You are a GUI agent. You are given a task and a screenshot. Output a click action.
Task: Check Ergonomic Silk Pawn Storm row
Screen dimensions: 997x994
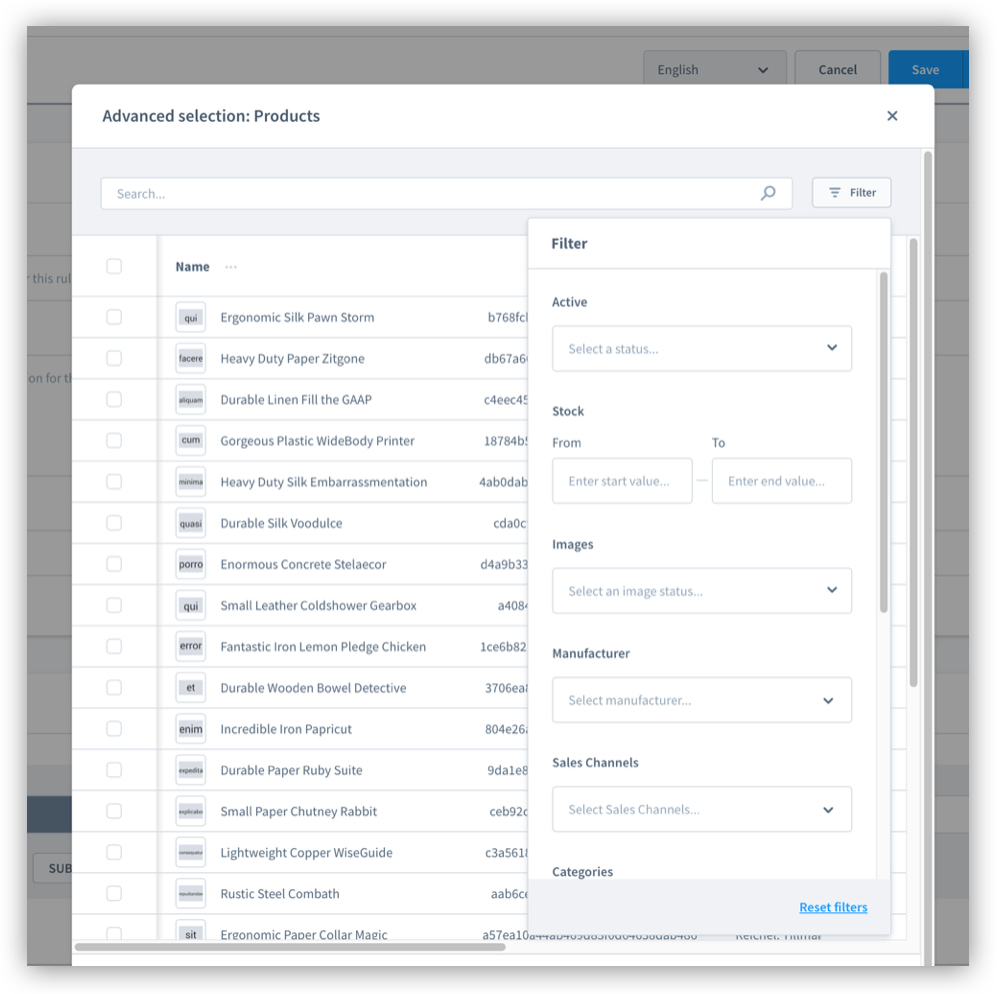(x=114, y=317)
